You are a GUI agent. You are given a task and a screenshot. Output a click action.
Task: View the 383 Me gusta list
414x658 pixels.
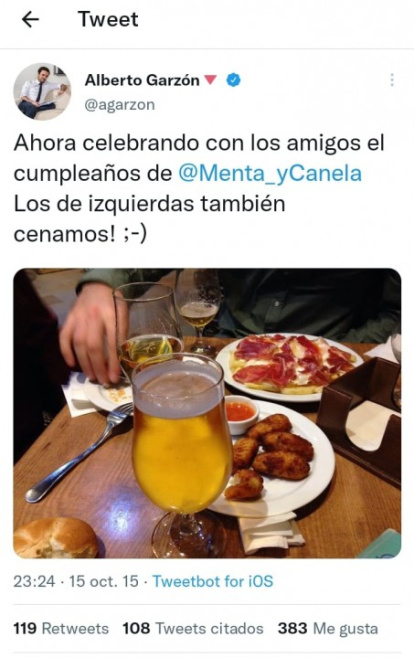[328, 629]
